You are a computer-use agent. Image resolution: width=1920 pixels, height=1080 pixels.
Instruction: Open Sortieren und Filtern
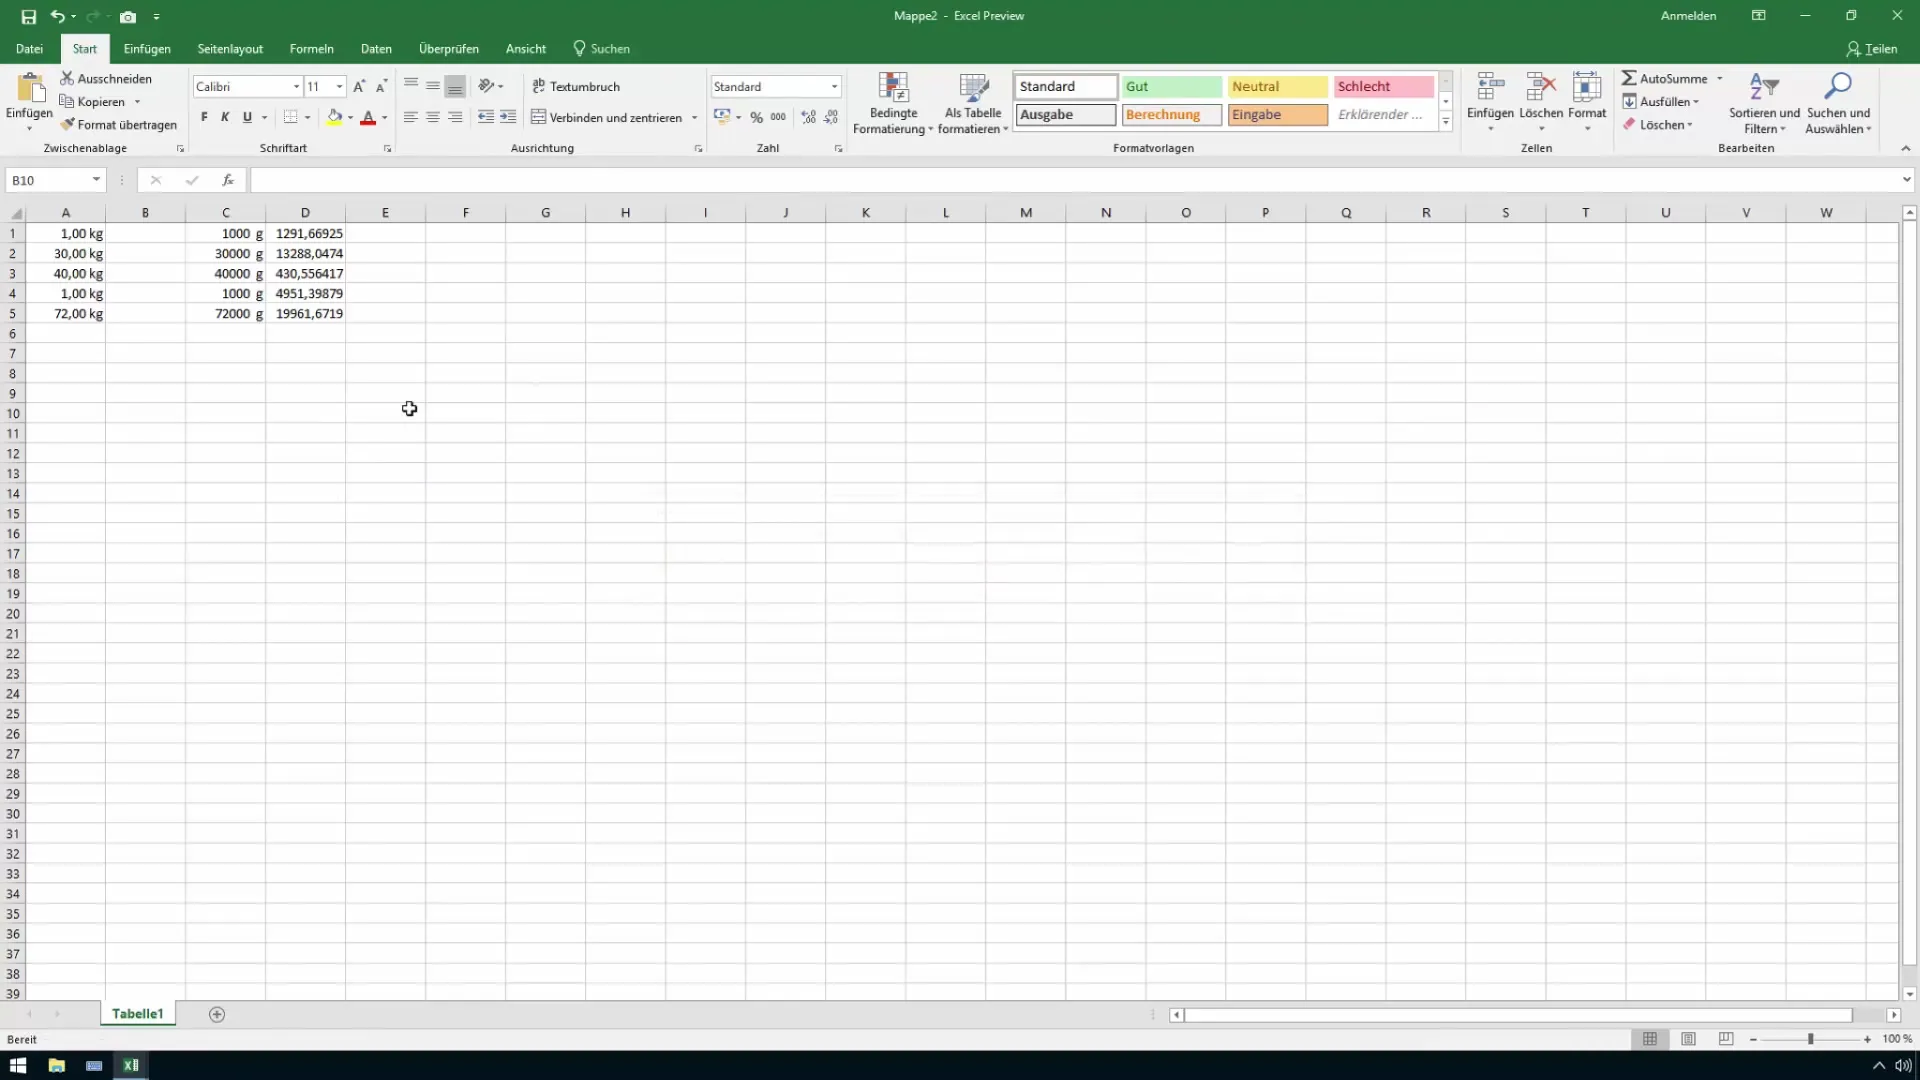(x=1764, y=103)
